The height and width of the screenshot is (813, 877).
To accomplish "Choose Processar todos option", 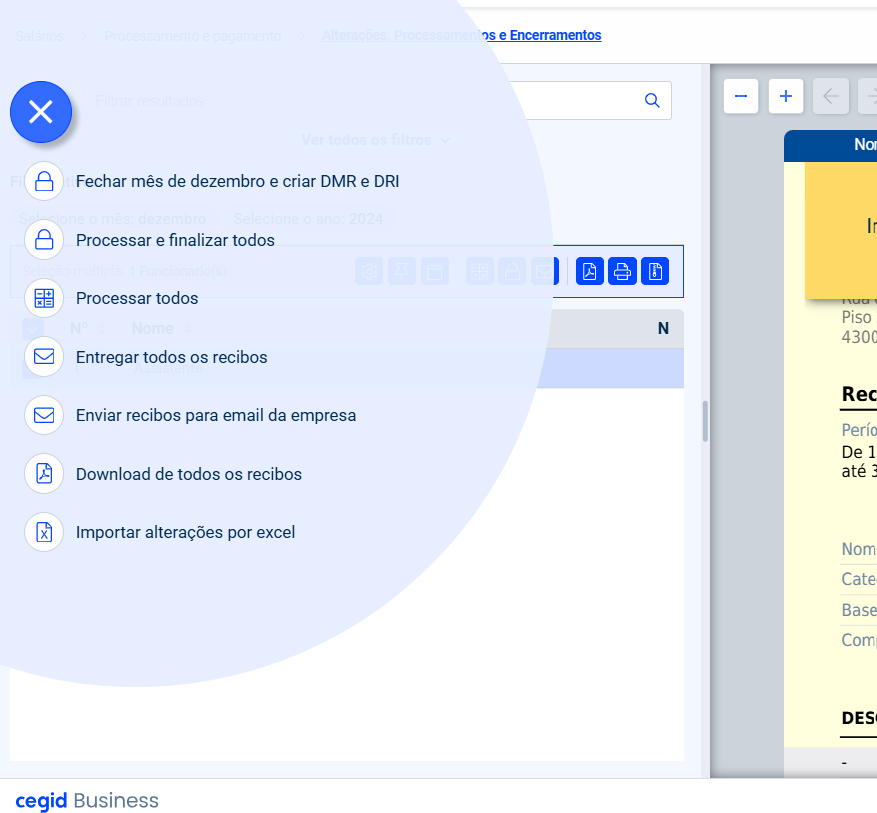I will (137, 298).
